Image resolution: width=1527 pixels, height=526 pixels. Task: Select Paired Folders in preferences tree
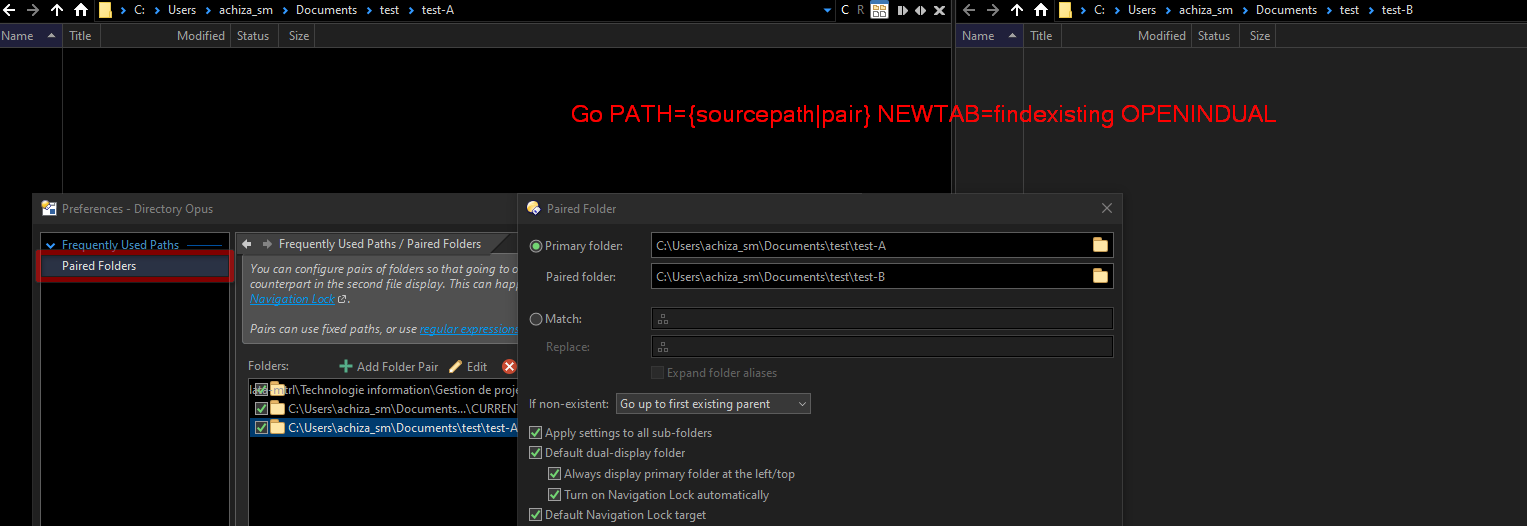pos(99,266)
